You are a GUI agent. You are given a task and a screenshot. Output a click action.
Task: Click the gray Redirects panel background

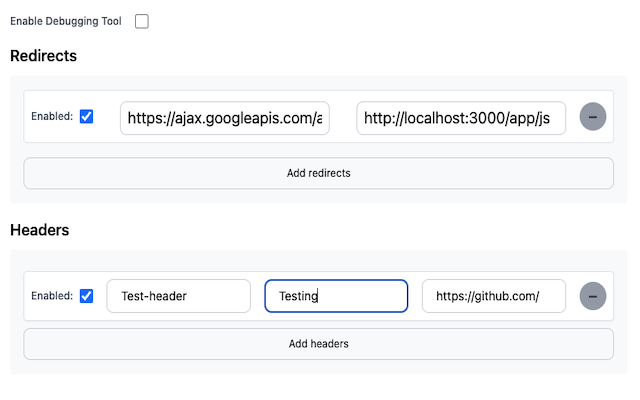pos(318,197)
